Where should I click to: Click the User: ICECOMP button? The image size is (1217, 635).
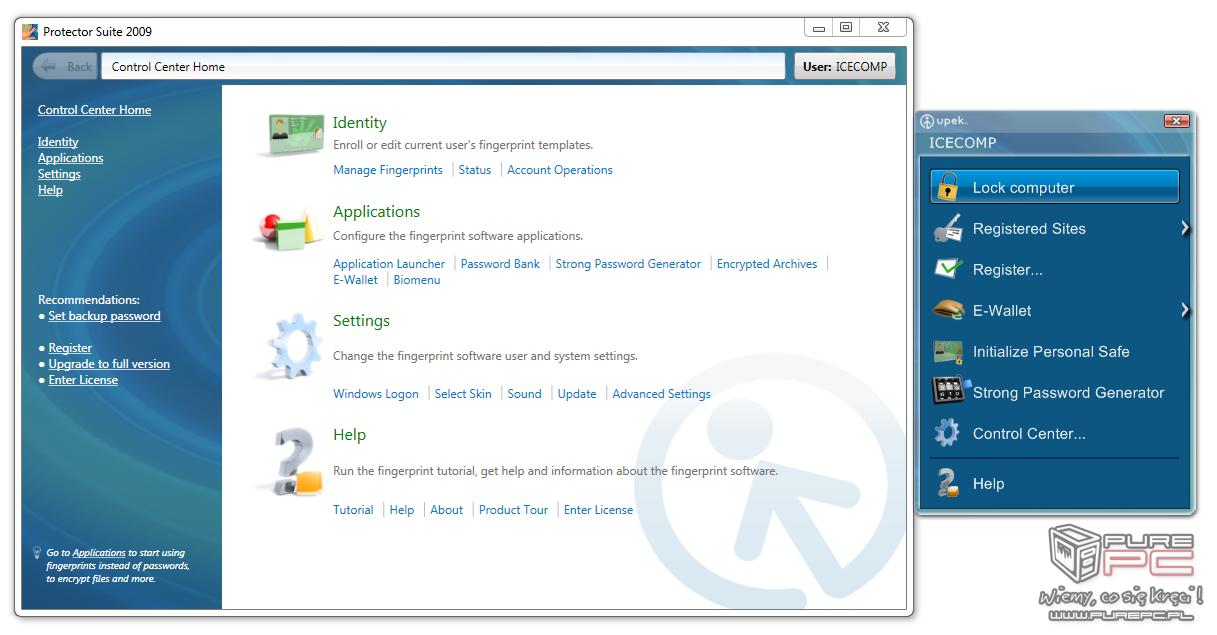[x=845, y=66]
